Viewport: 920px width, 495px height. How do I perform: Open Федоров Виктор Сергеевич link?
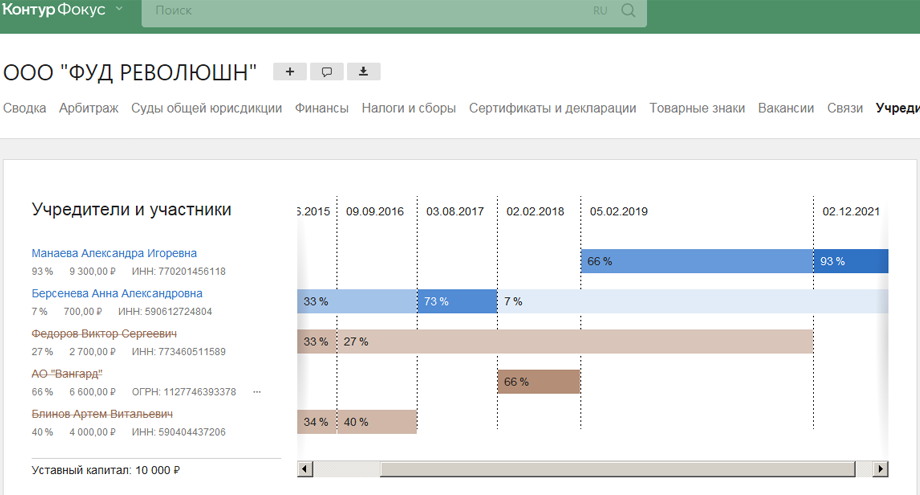coord(104,333)
